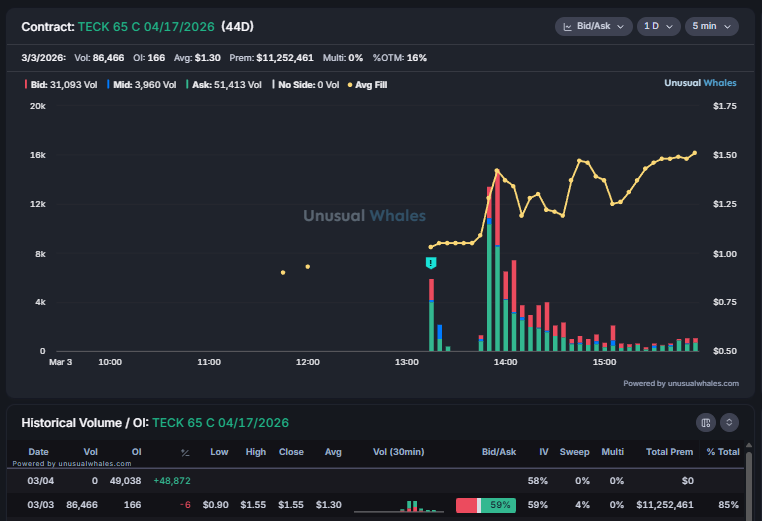The width and height of the screenshot is (762, 521).
Task: Click the $1.30 avg cell in 03/03 row
Action: [x=329, y=505]
